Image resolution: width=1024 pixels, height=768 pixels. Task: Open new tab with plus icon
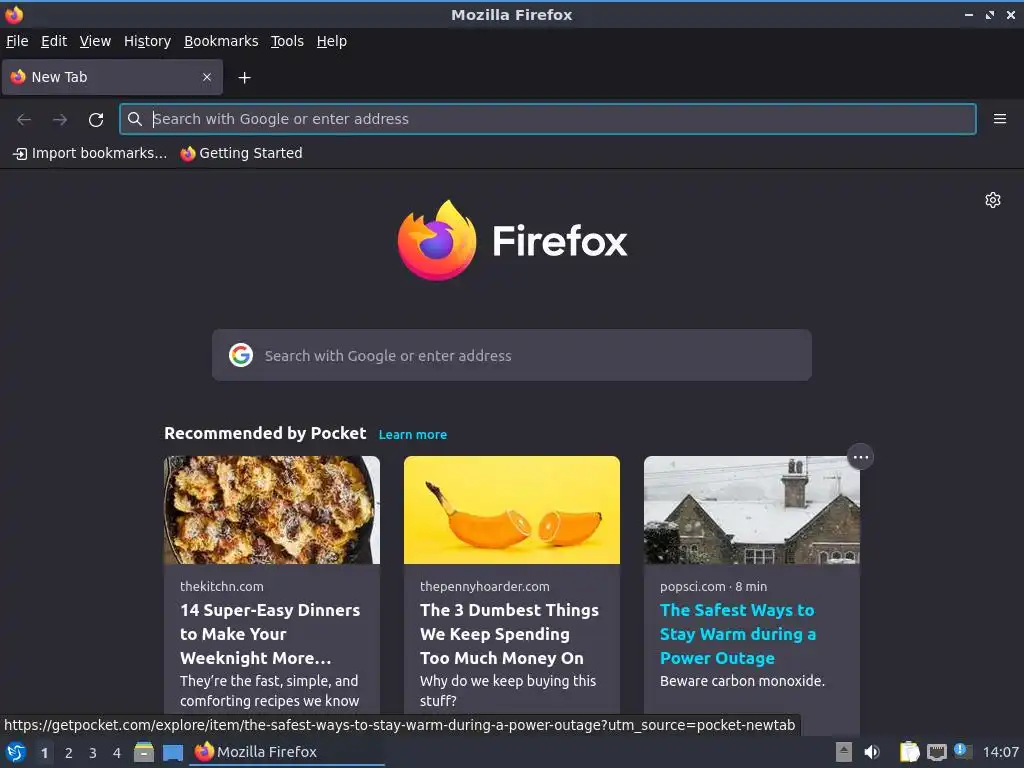(244, 78)
